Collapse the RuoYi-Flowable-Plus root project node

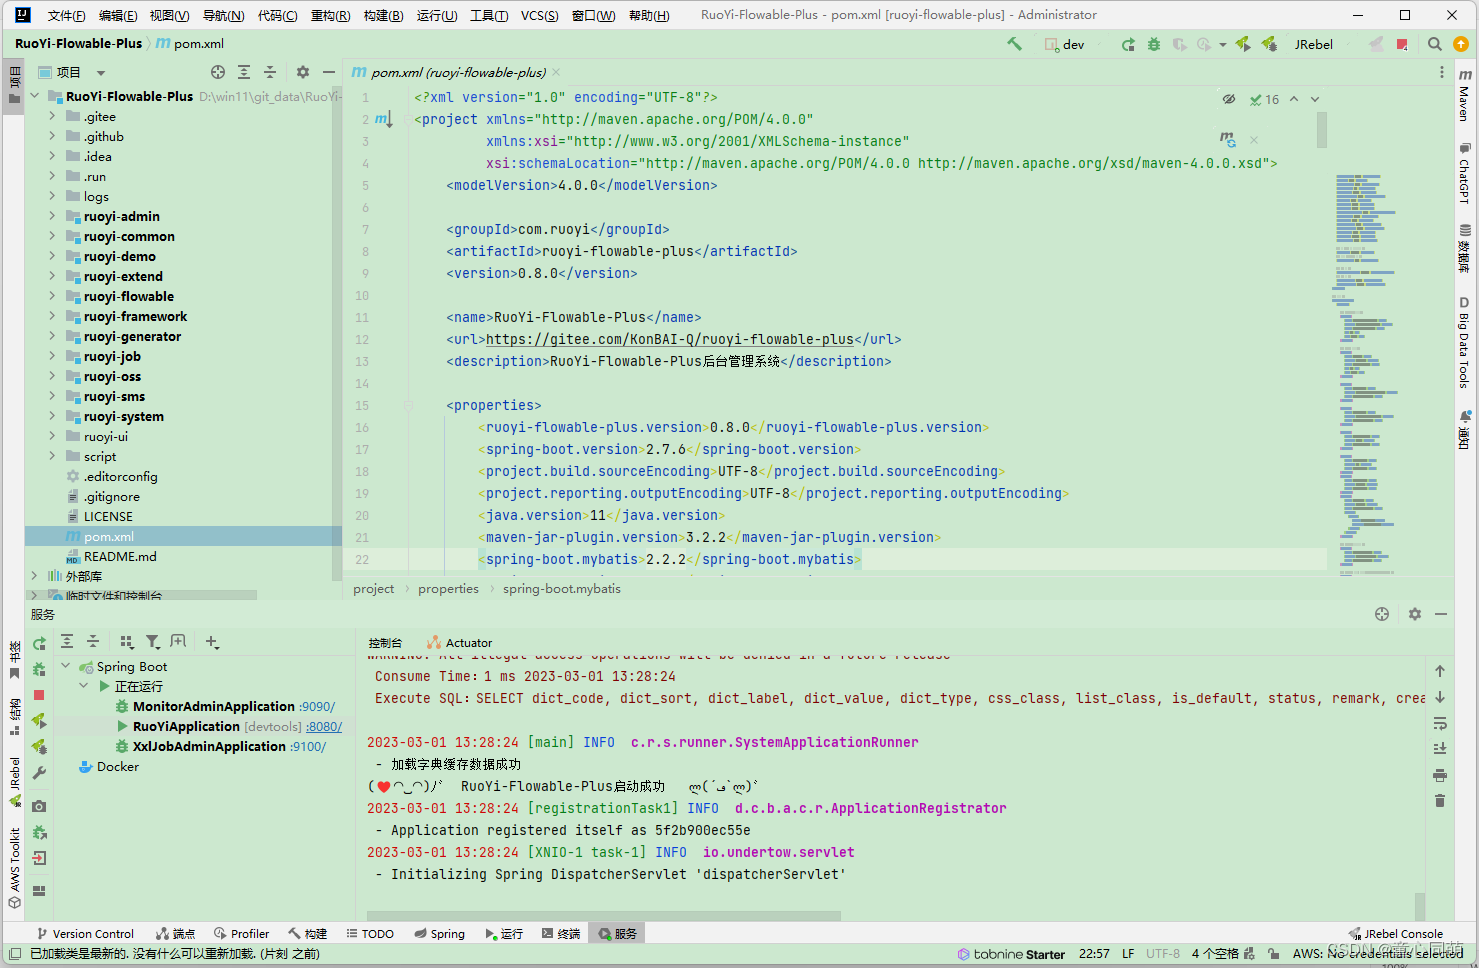point(34,96)
